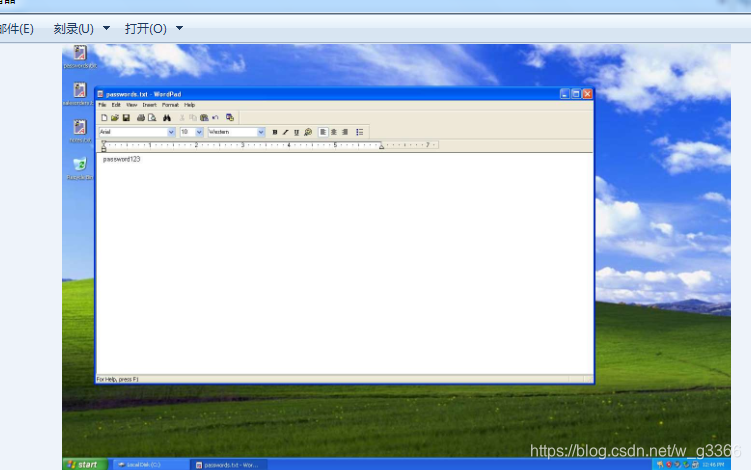Image resolution: width=751 pixels, height=470 pixels.
Task: Expand the Arial font name dropdown
Action: point(171,132)
